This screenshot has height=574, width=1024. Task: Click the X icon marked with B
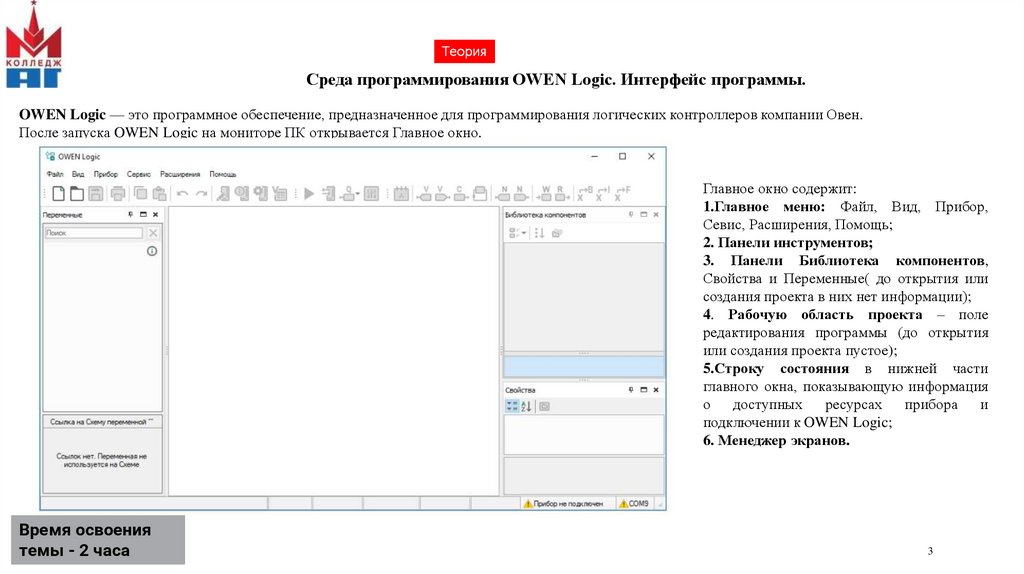click(584, 193)
